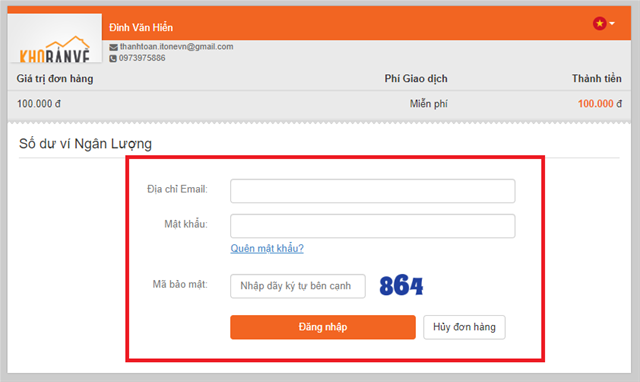Click the Đăng nhập button
Image resolution: width=640 pixels, height=382 pixels.
323,327
